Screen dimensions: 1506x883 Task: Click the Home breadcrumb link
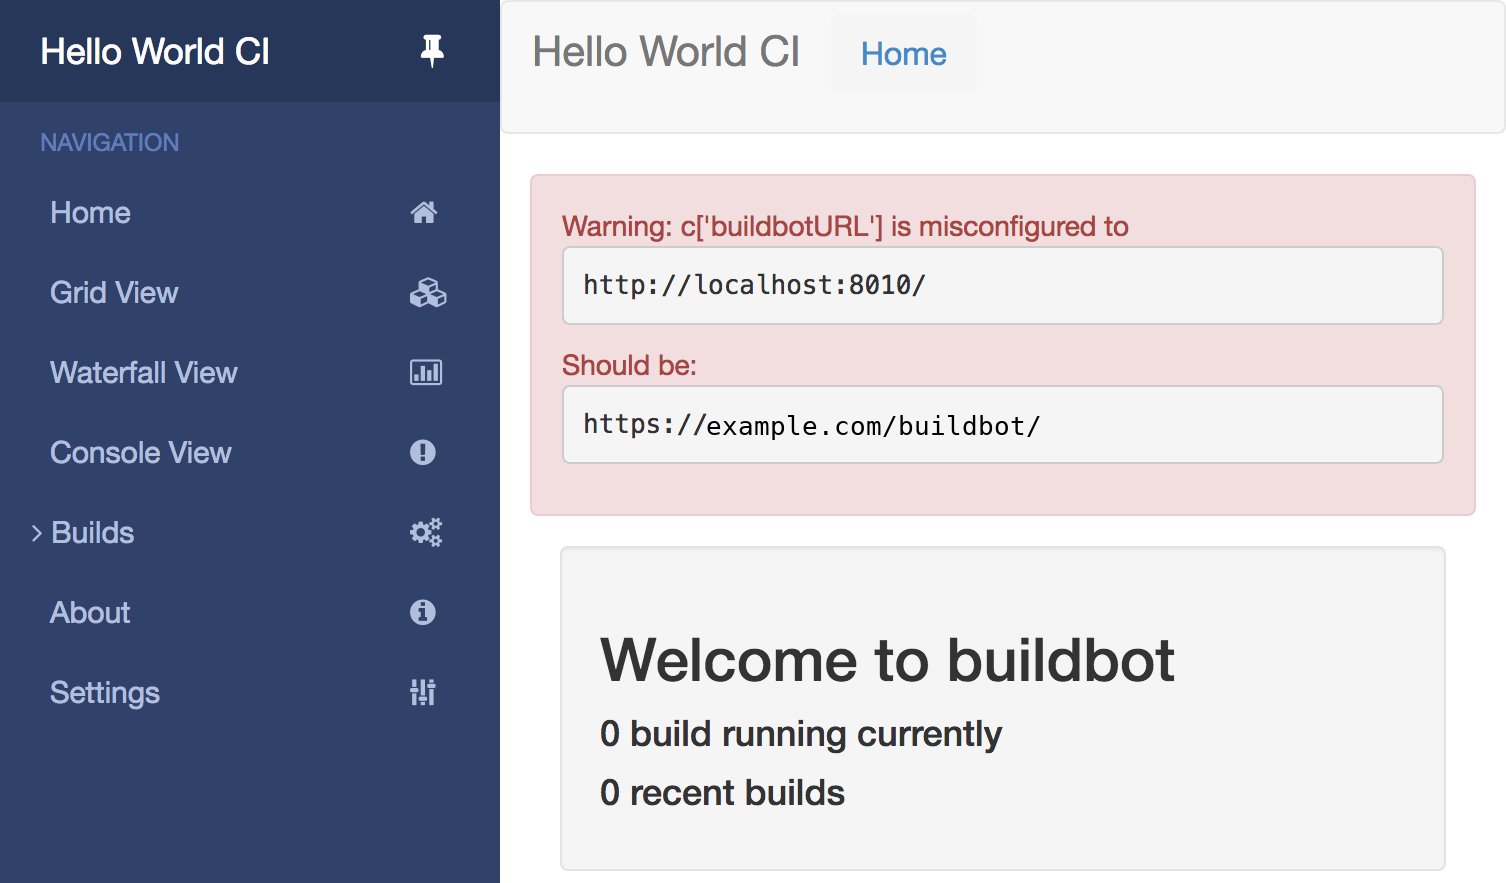pos(904,54)
